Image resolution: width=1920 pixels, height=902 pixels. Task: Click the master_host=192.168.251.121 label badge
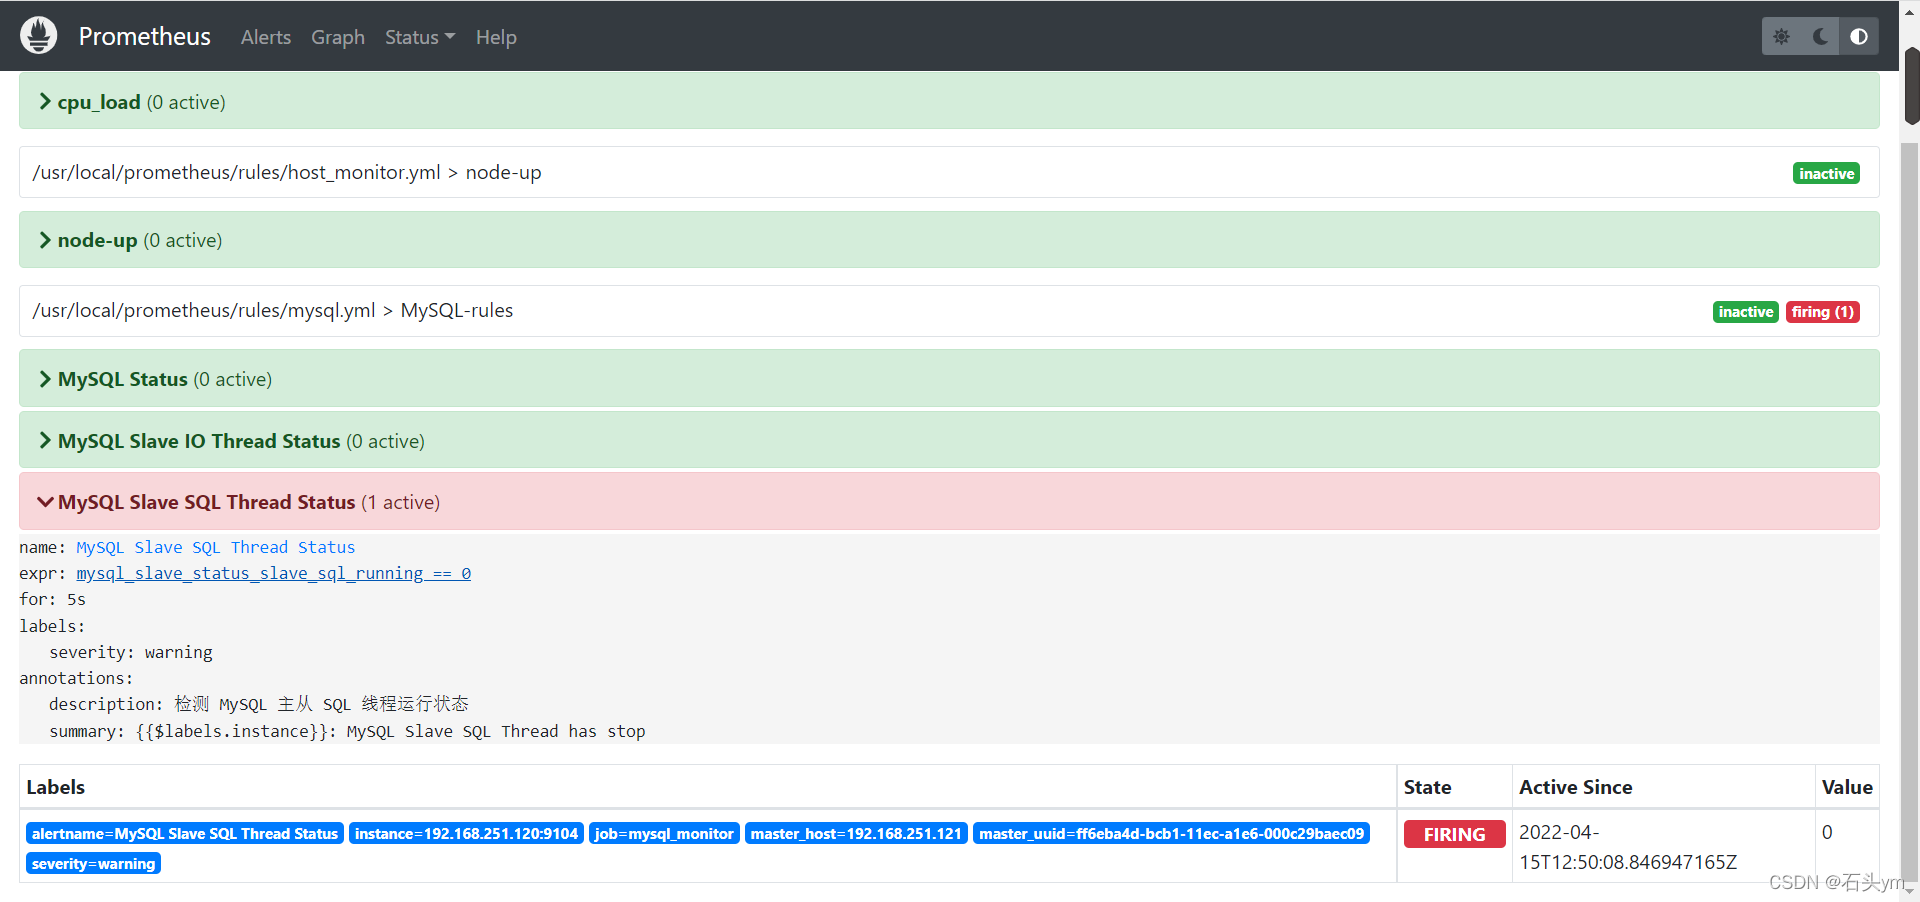pyautogui.click(x=856, y=833)
